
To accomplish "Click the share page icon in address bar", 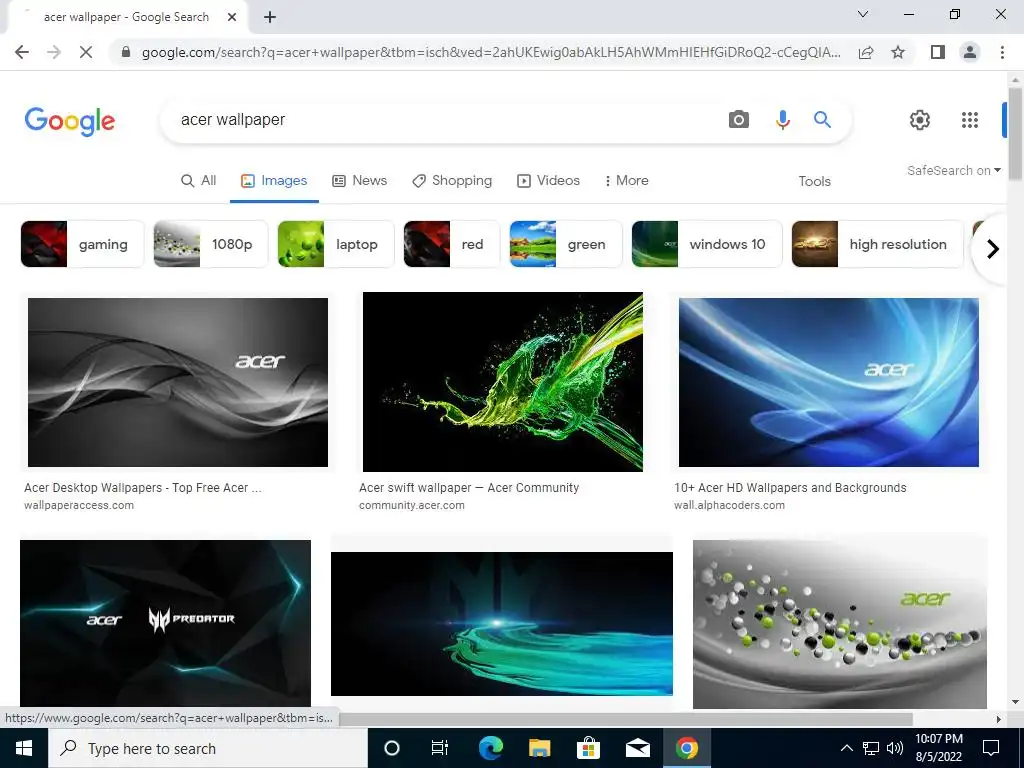I will tap(866, 52).
